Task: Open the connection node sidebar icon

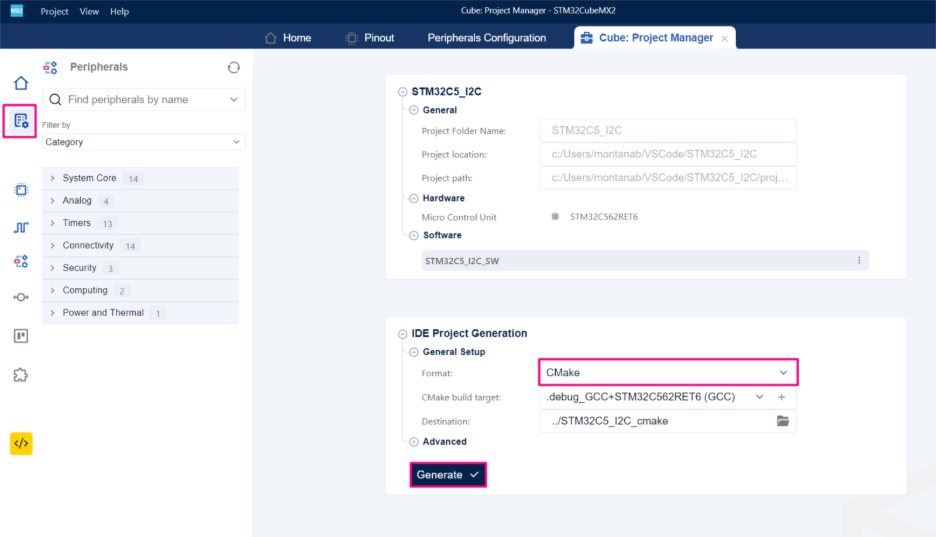Action: (x=21, y=297)
